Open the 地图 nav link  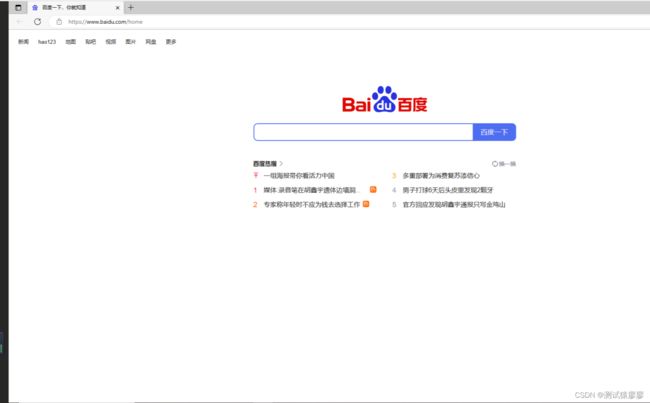(70, 41)
